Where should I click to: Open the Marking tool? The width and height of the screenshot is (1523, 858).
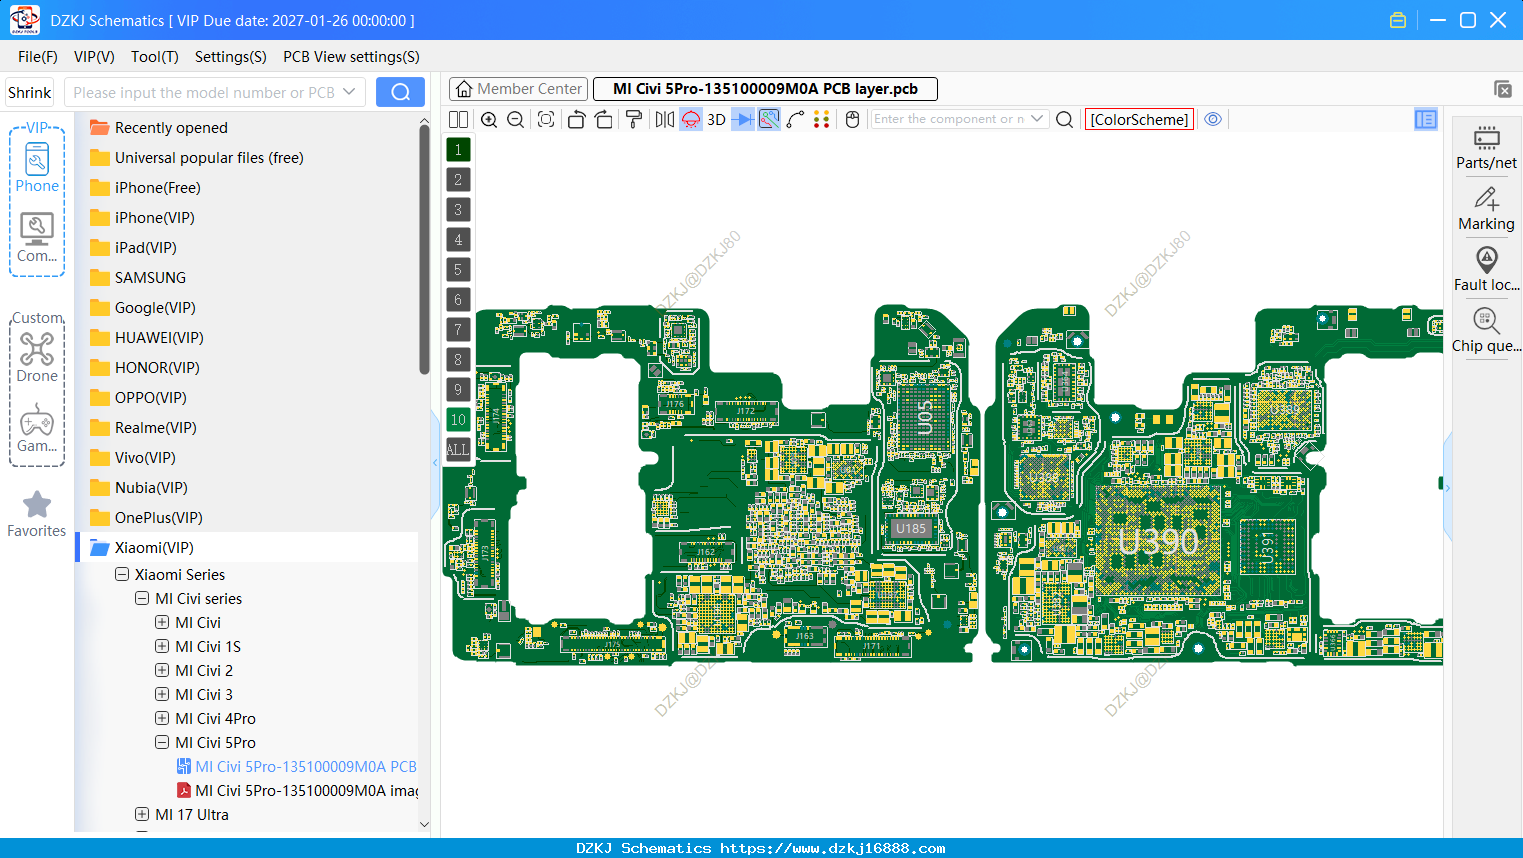(1486, 209)
